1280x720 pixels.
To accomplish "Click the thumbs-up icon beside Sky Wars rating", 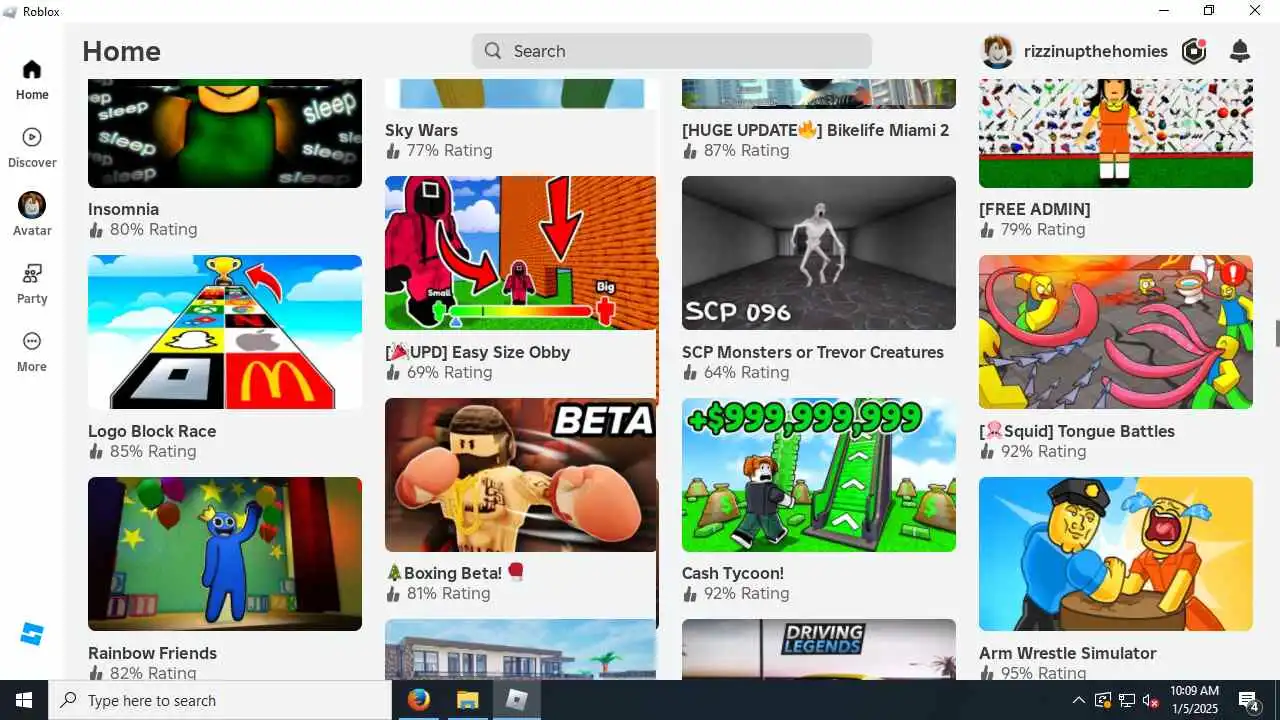I will [x=393, y=151].
